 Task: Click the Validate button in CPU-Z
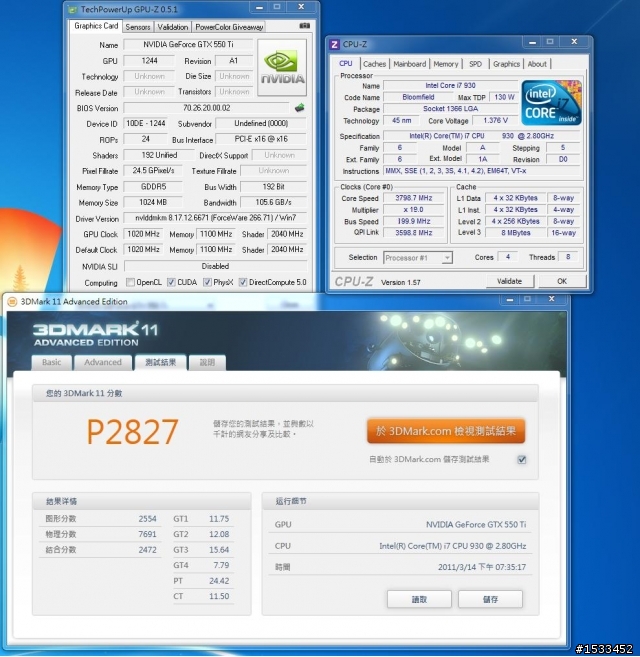[x=510, y=281]
